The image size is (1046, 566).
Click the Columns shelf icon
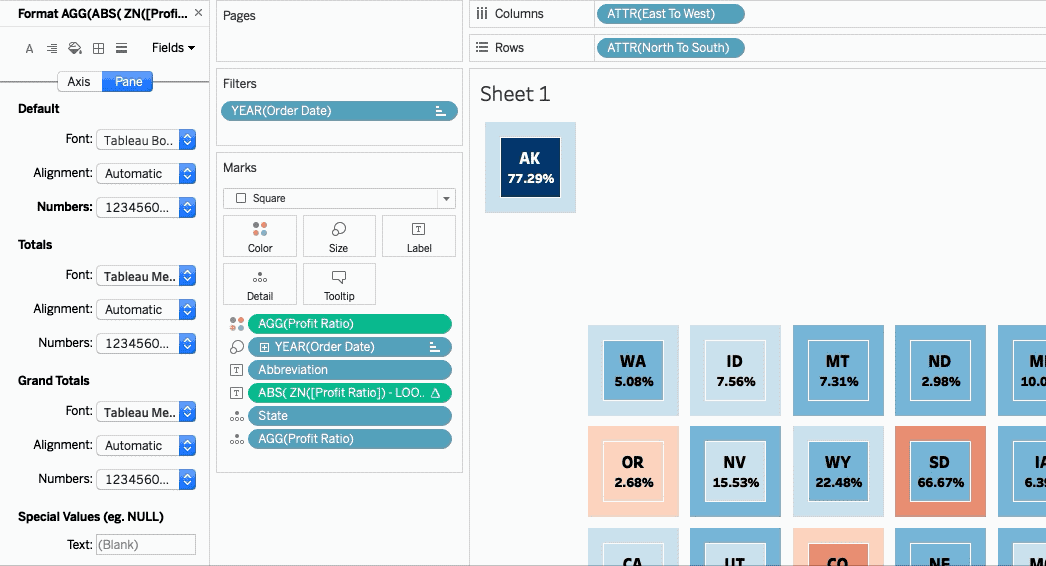[482, 13]
